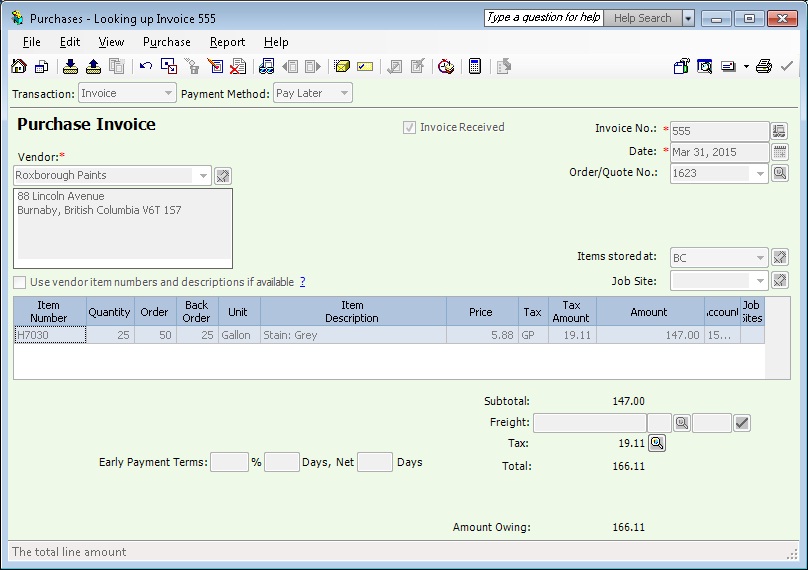Open the calendar icon beside Date field
Screen dimensions: 808x570
point(780,152)
